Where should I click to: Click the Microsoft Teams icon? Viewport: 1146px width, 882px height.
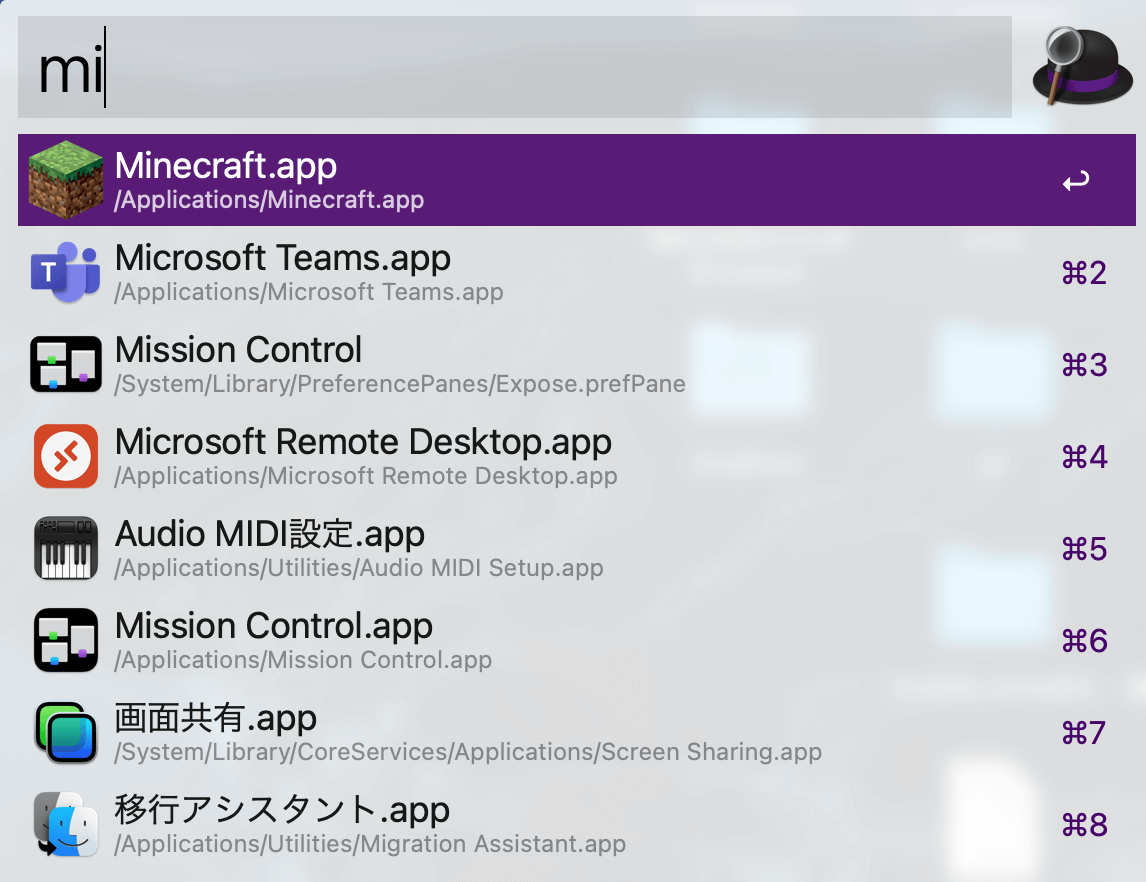tap(66, 272)
